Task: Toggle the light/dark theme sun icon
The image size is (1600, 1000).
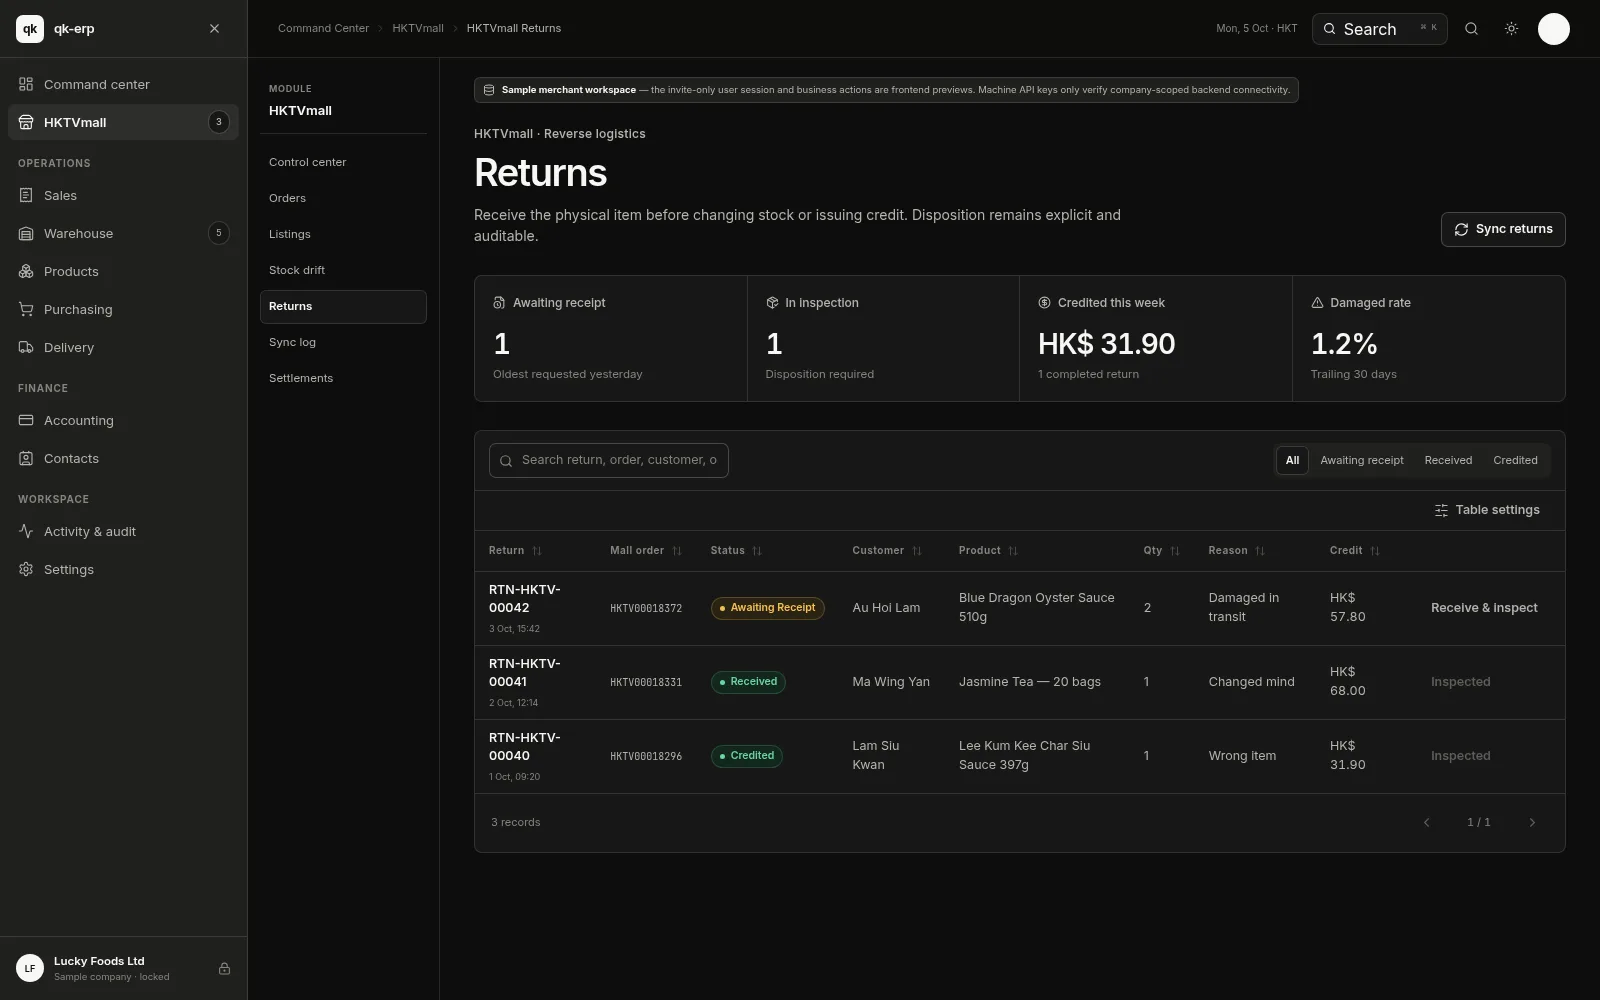Action: pos(1511,29)
